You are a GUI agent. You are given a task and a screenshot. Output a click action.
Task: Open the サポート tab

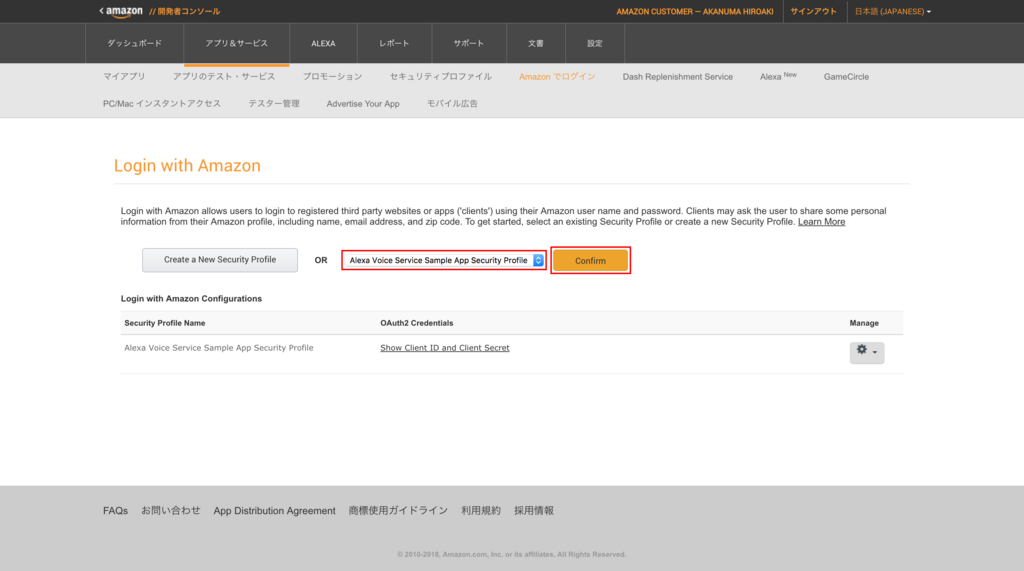469,43
